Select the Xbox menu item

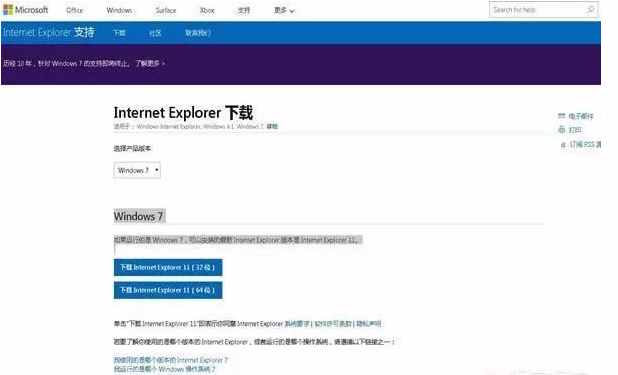(x=207, y=10)
